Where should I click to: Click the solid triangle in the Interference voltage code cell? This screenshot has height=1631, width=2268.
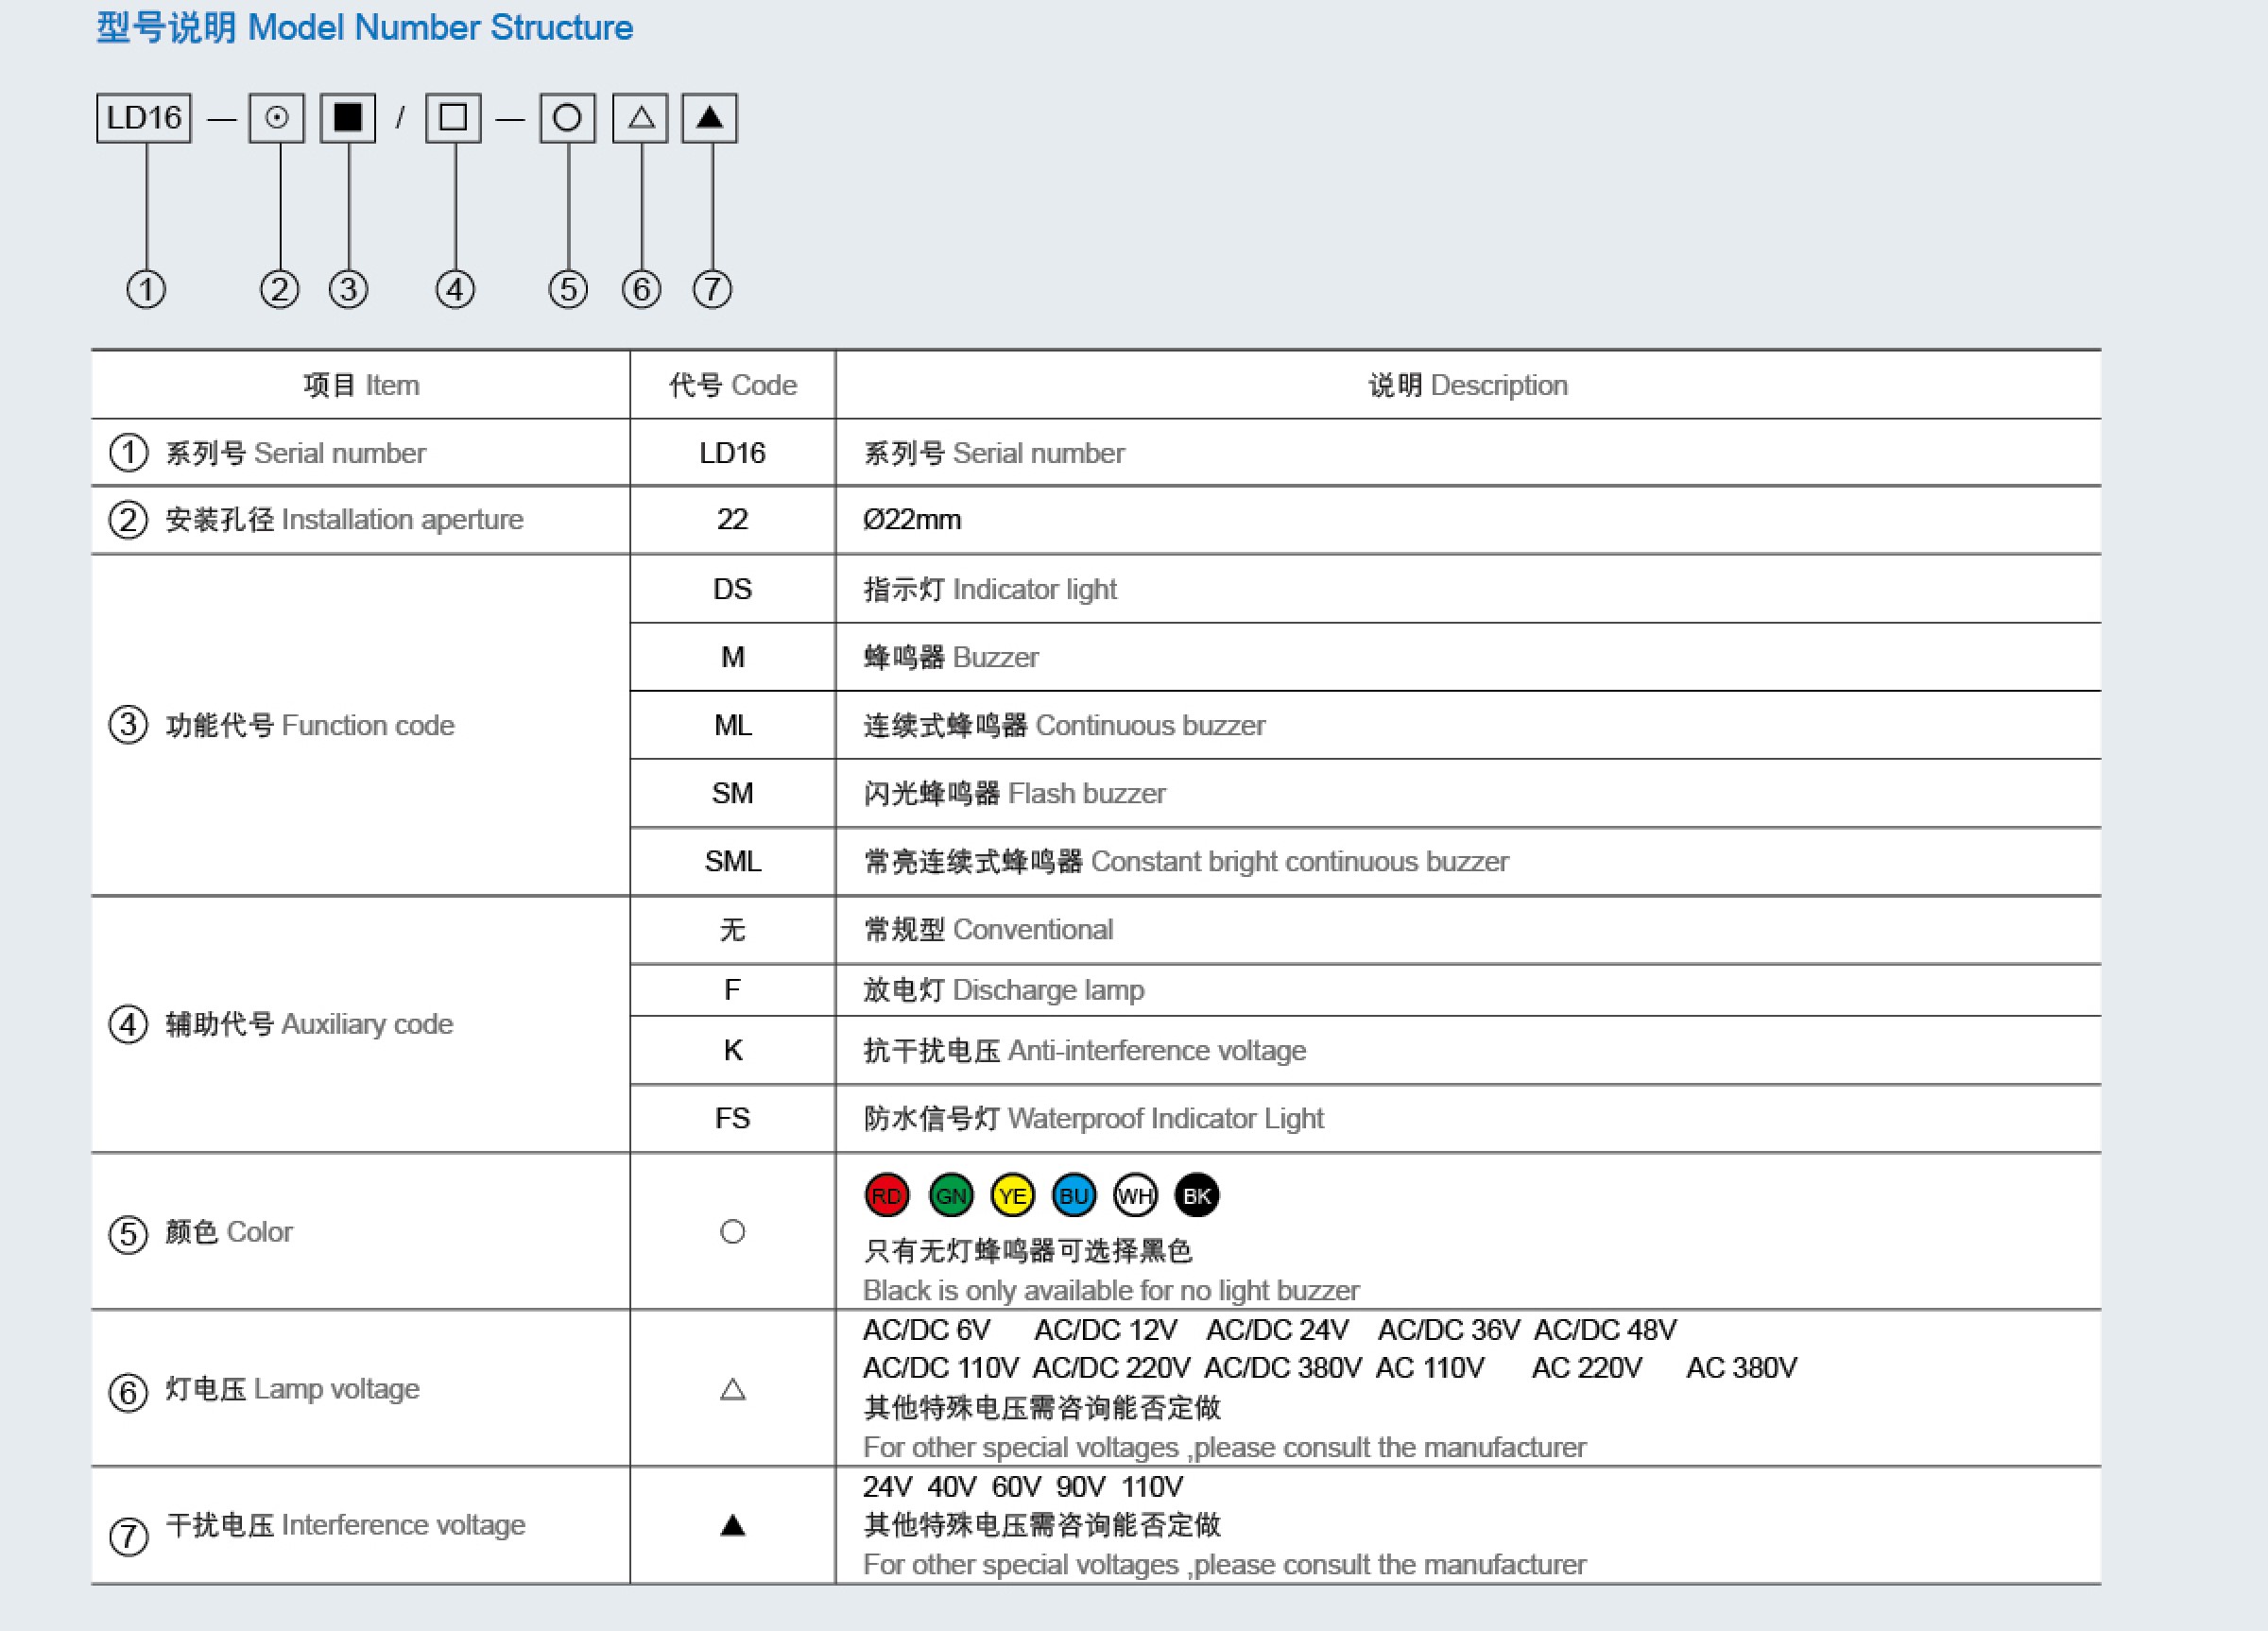point(733,1525)
